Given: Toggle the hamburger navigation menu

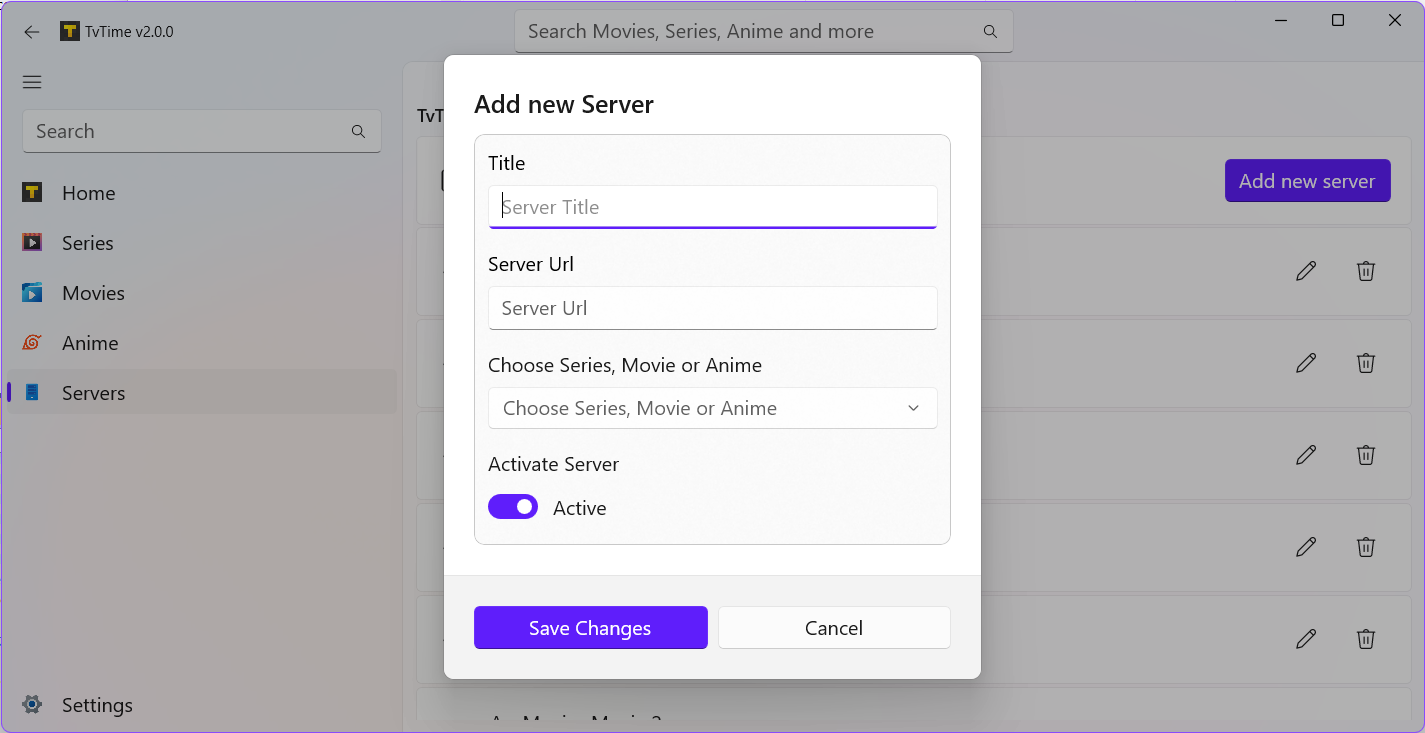Looking at the screenshot, I should click(32, 82).
